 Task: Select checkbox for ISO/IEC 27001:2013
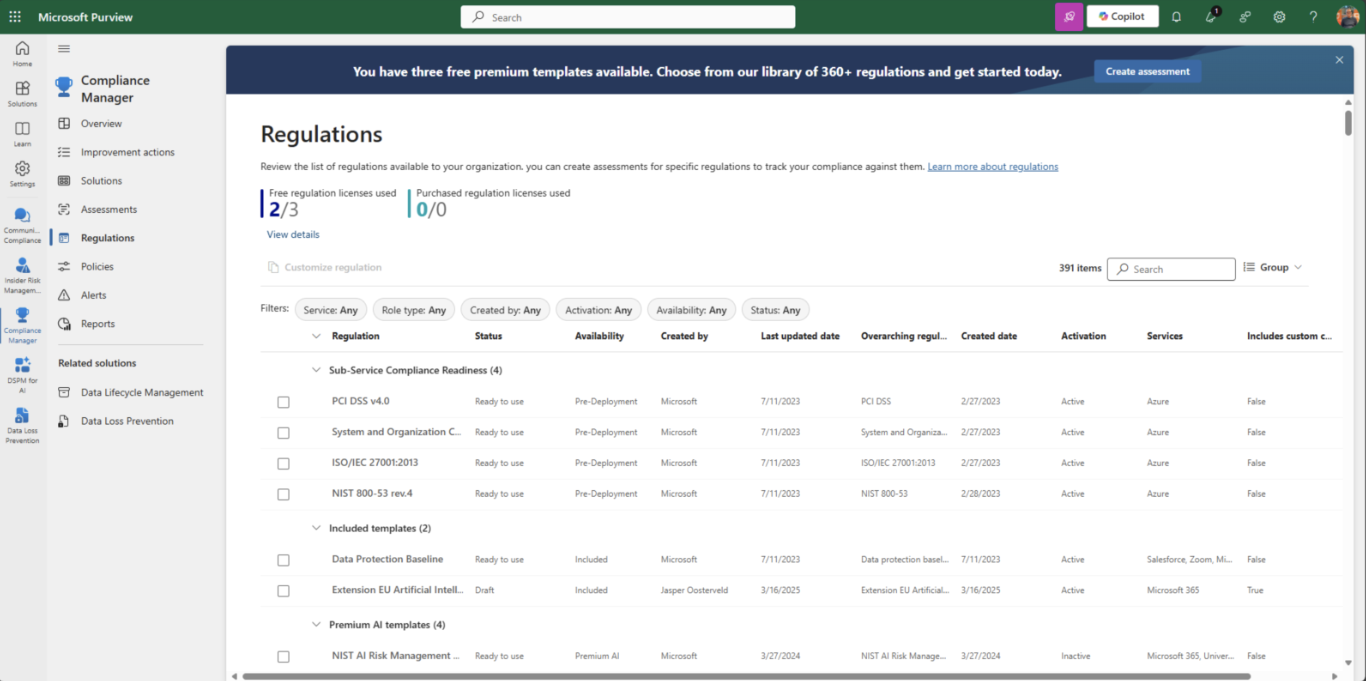[283, 464]
